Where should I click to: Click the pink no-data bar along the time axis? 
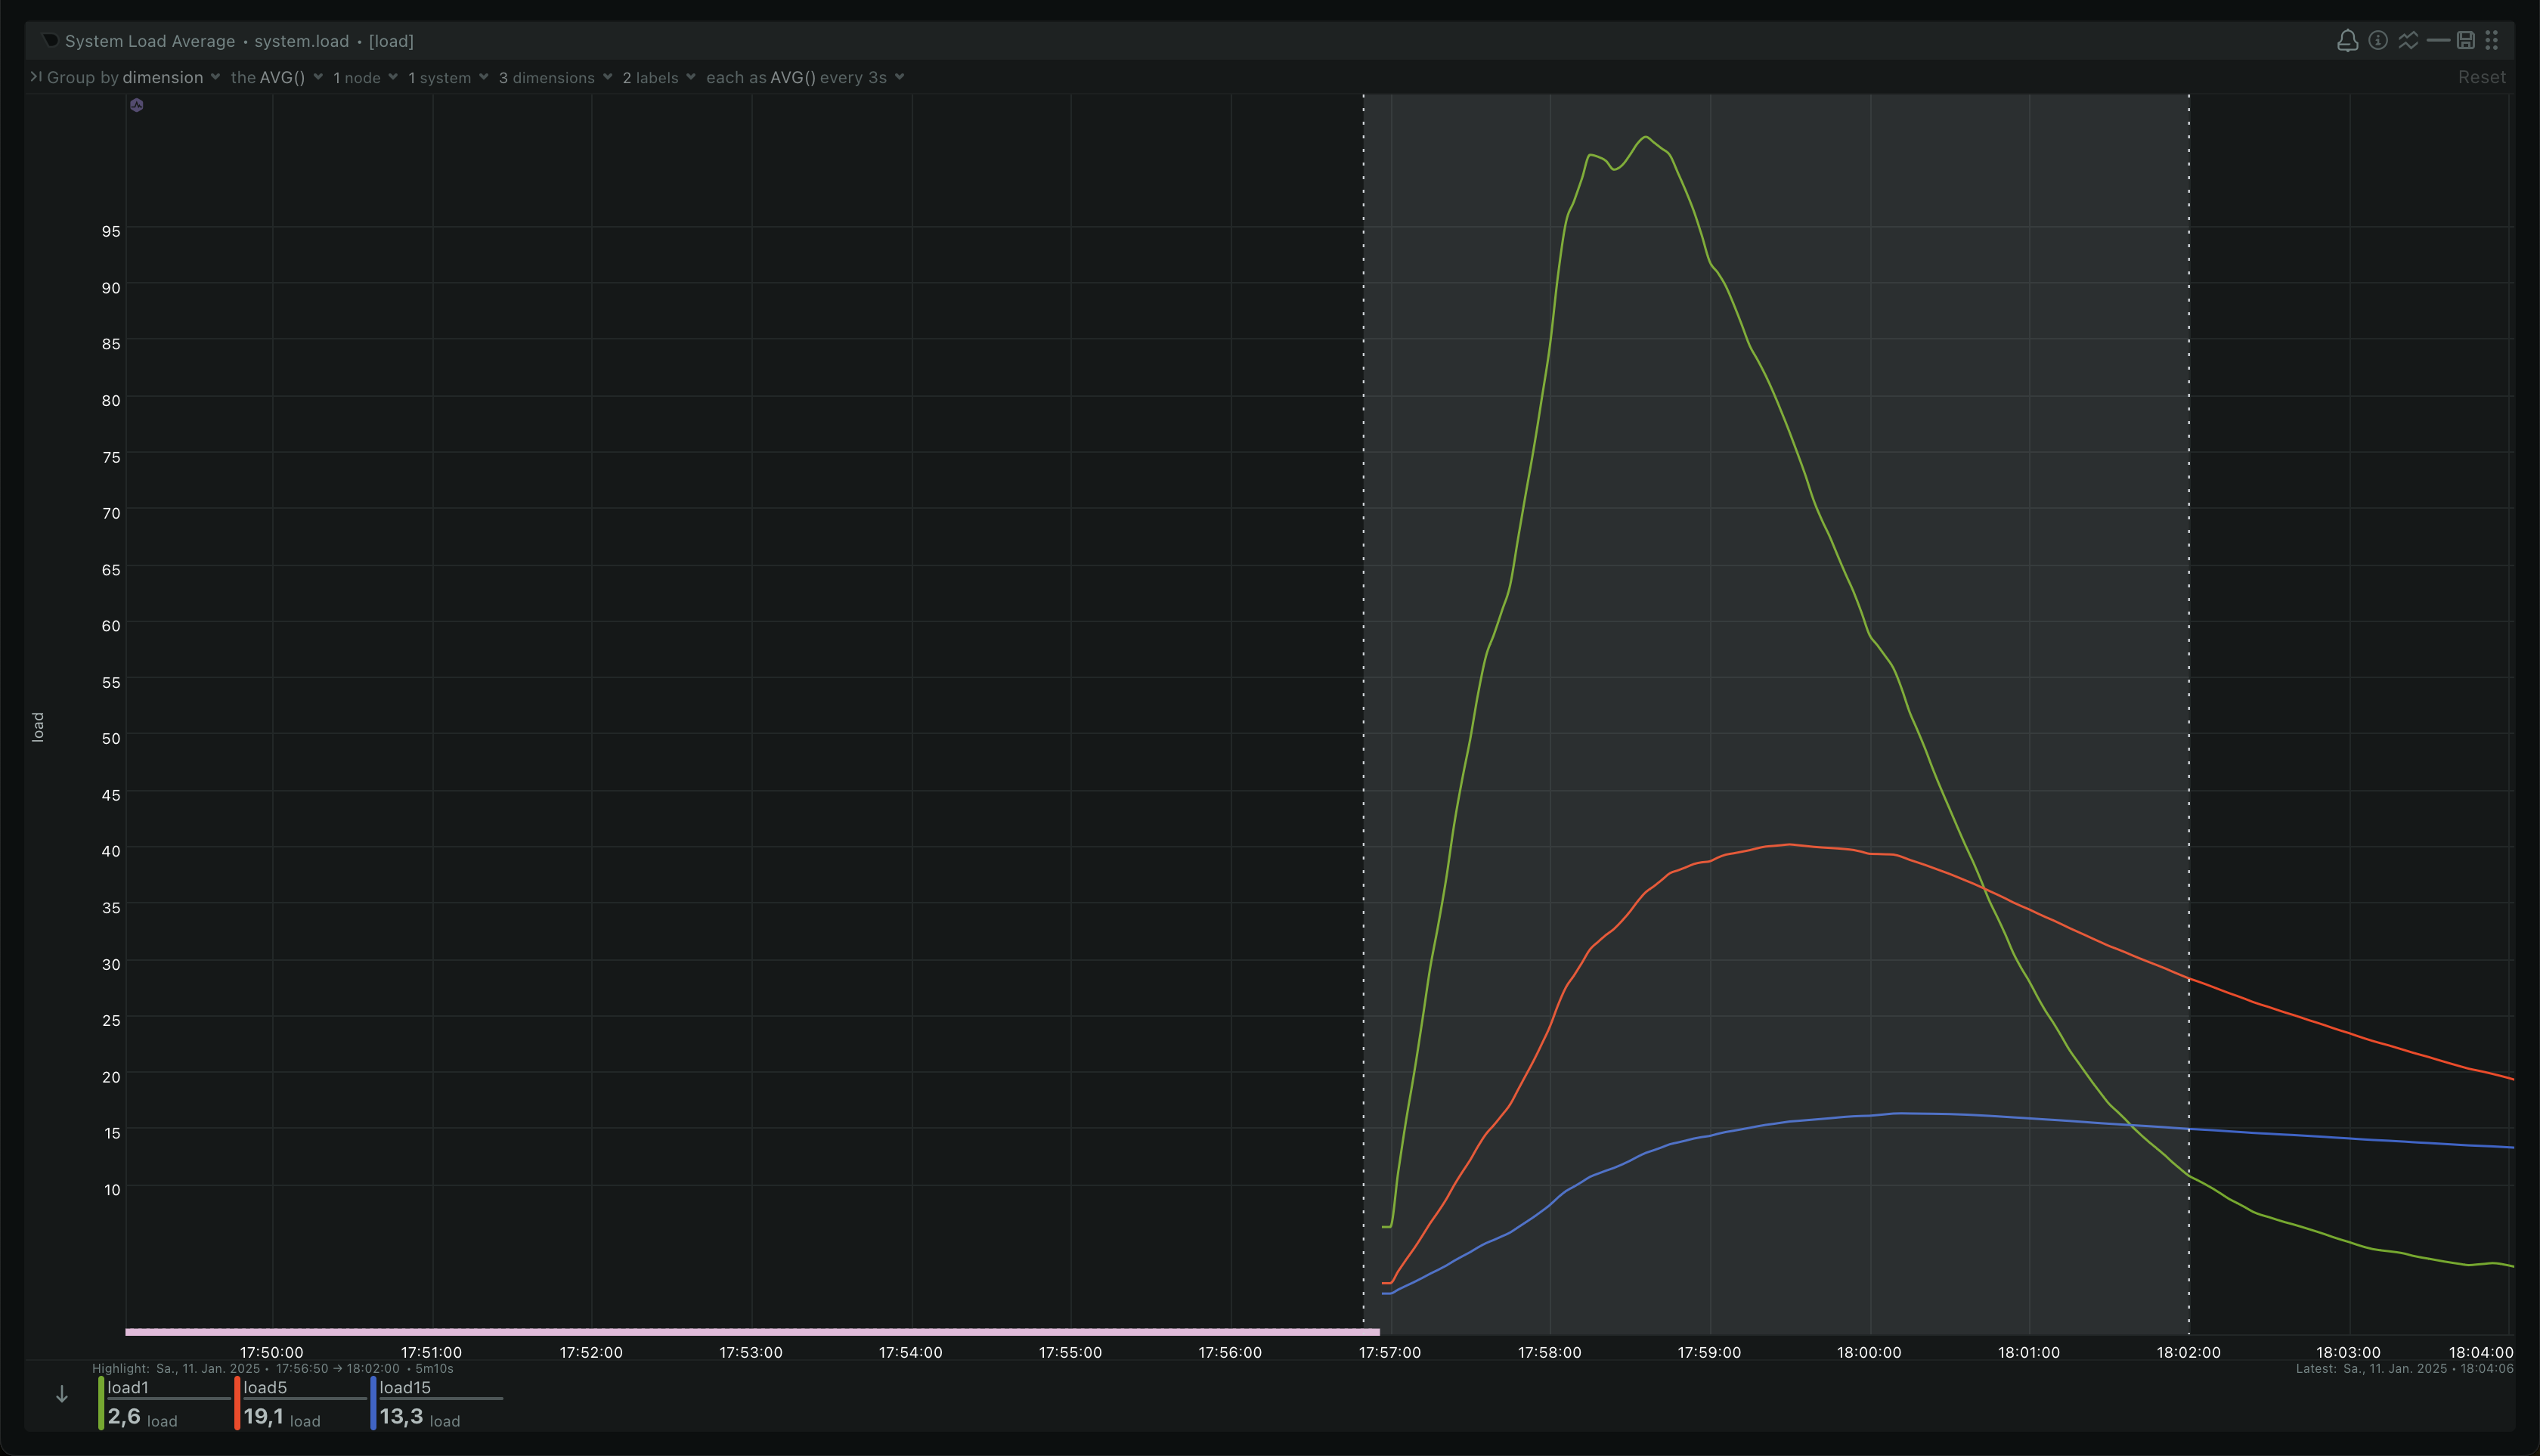click(752, 1332)
